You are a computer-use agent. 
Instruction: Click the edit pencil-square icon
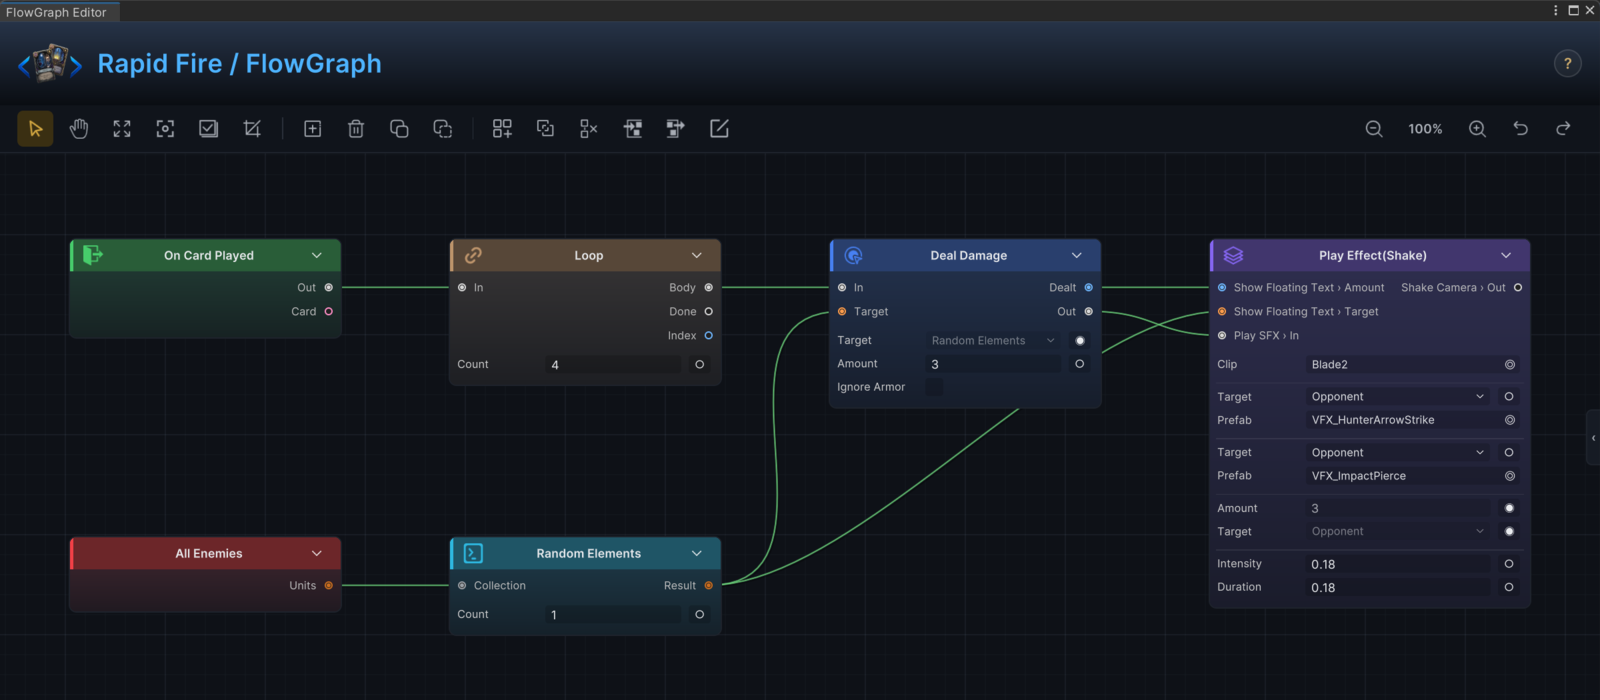coord(719,129)
